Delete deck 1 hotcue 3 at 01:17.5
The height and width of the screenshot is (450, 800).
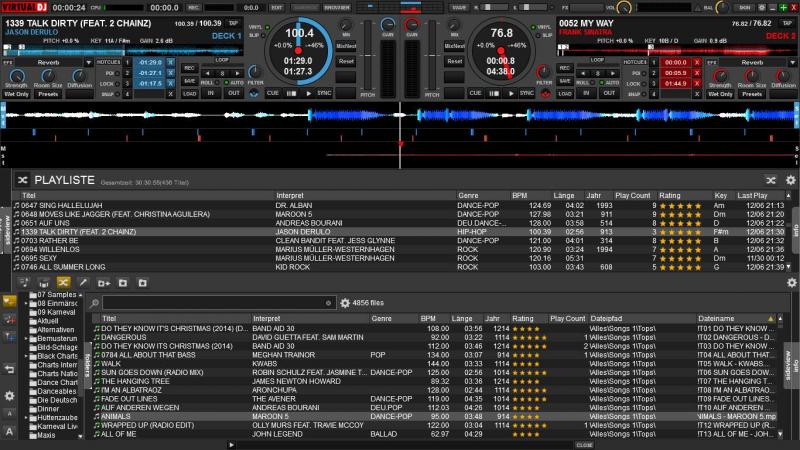[171, 83]
